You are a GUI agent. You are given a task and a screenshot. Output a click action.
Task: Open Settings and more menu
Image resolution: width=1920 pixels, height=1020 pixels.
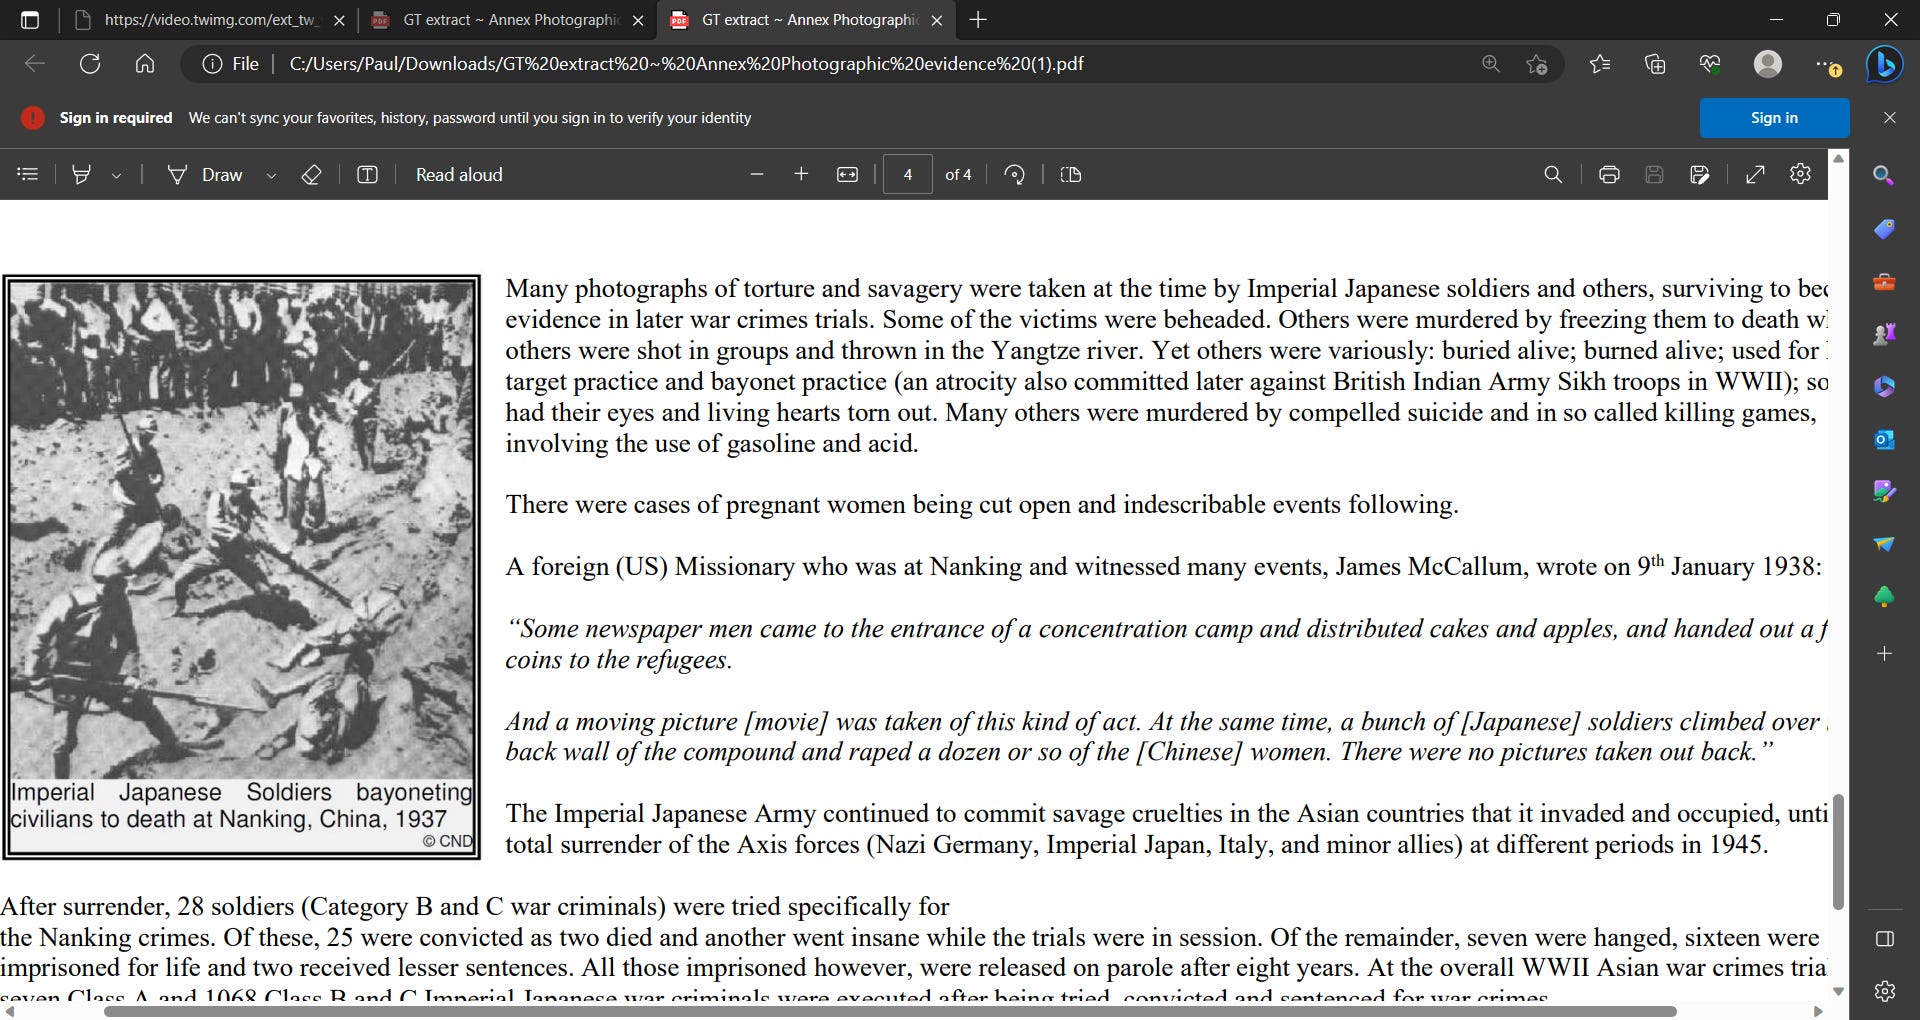(x=1827, y=64)
